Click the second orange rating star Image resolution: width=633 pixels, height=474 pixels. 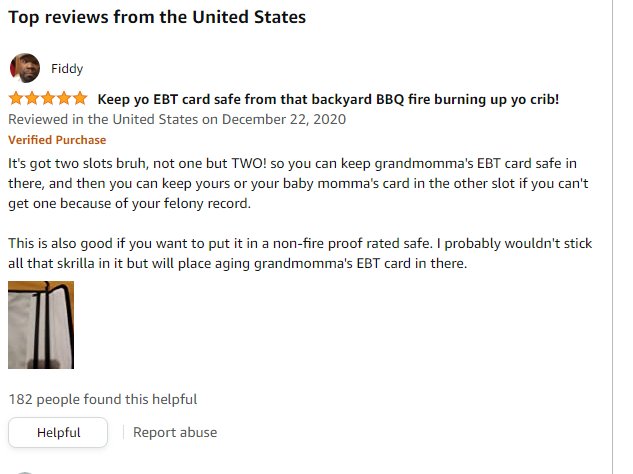tap(32, 98)
